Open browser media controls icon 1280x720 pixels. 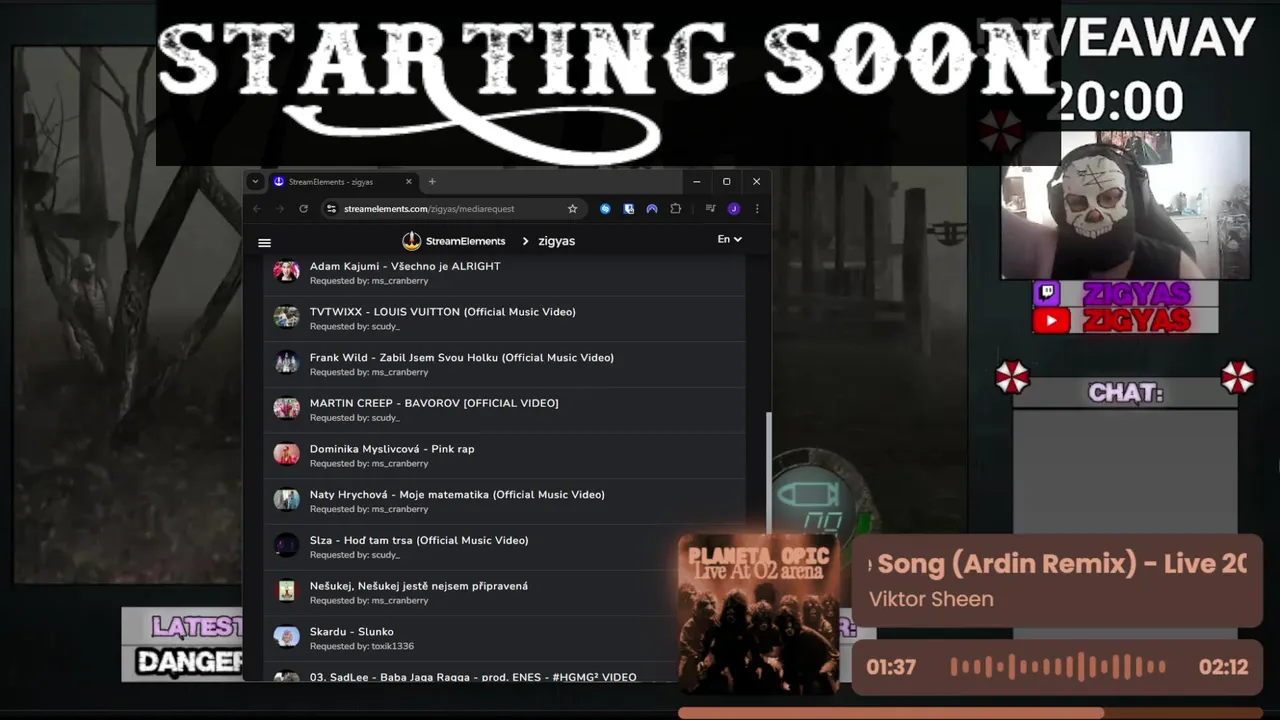tap(710, 209)
